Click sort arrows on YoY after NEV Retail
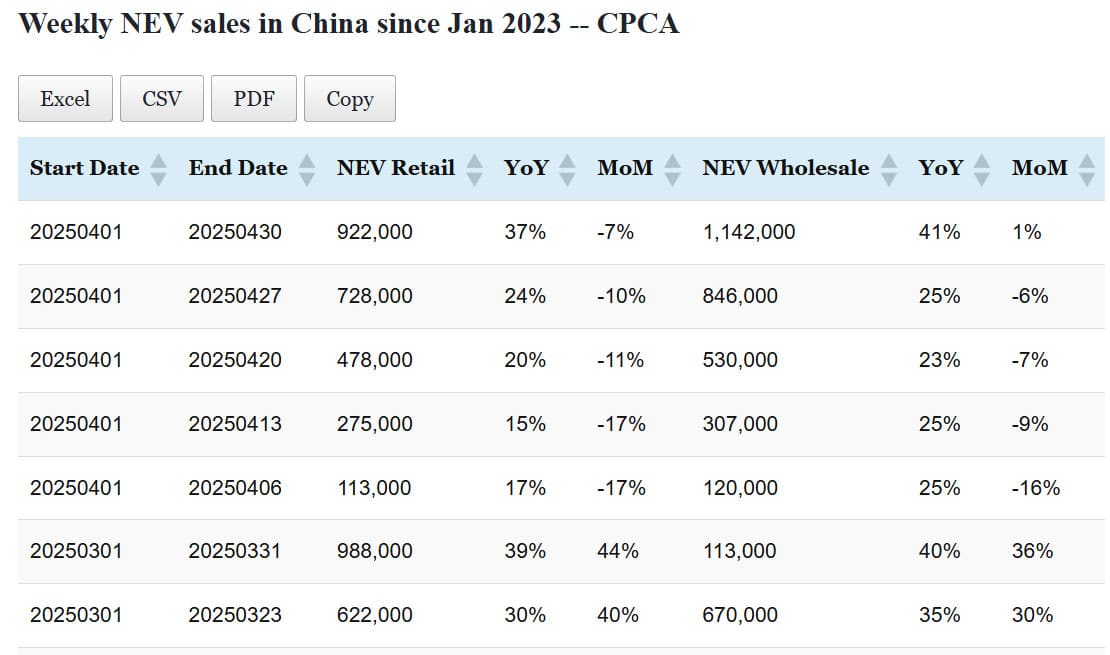 click(568, 169)
